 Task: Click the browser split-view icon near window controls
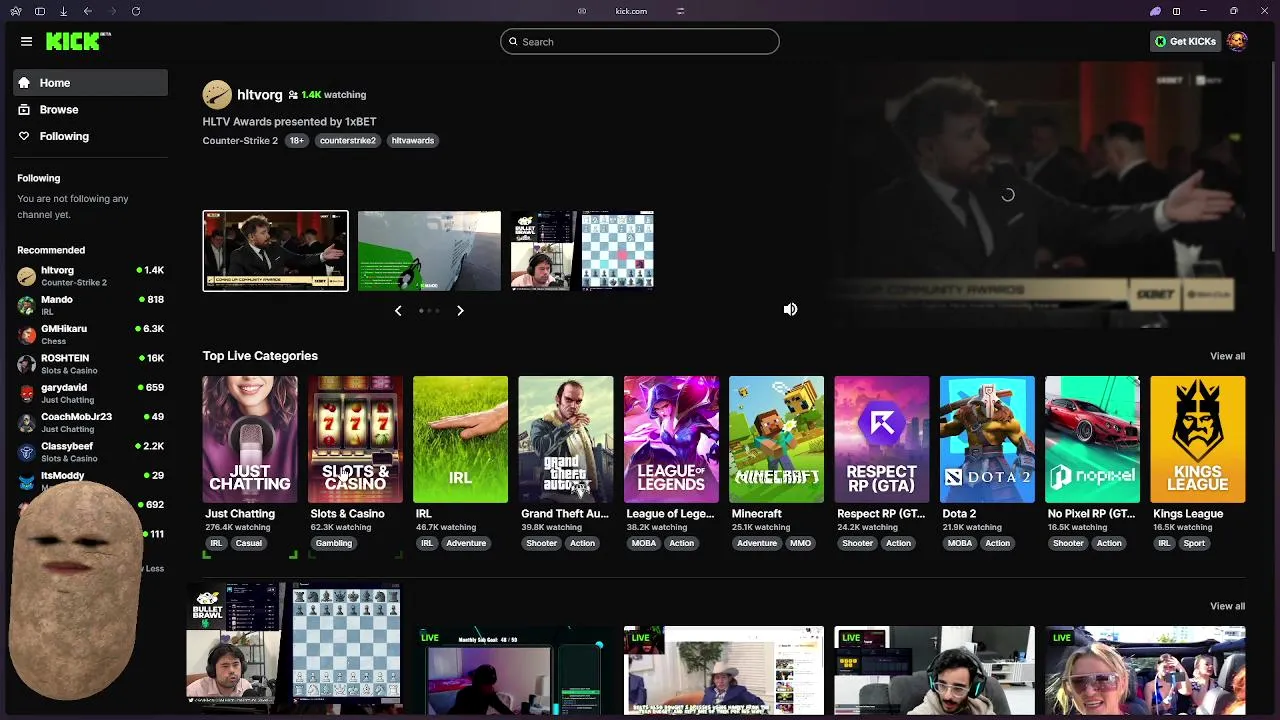pyautogui.click(x=1176, y=11)
